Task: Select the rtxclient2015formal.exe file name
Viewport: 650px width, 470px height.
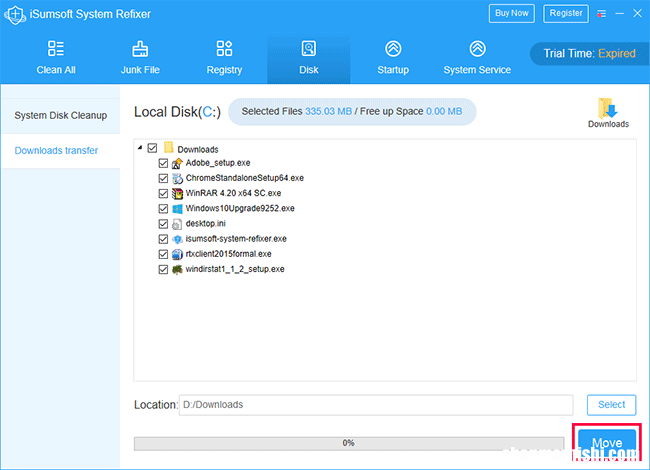Action: (x=228, y=254)
